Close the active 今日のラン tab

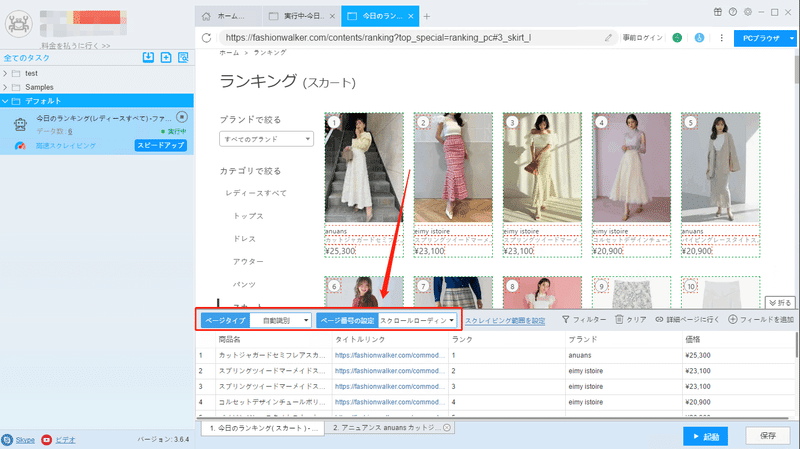[411, 16]
